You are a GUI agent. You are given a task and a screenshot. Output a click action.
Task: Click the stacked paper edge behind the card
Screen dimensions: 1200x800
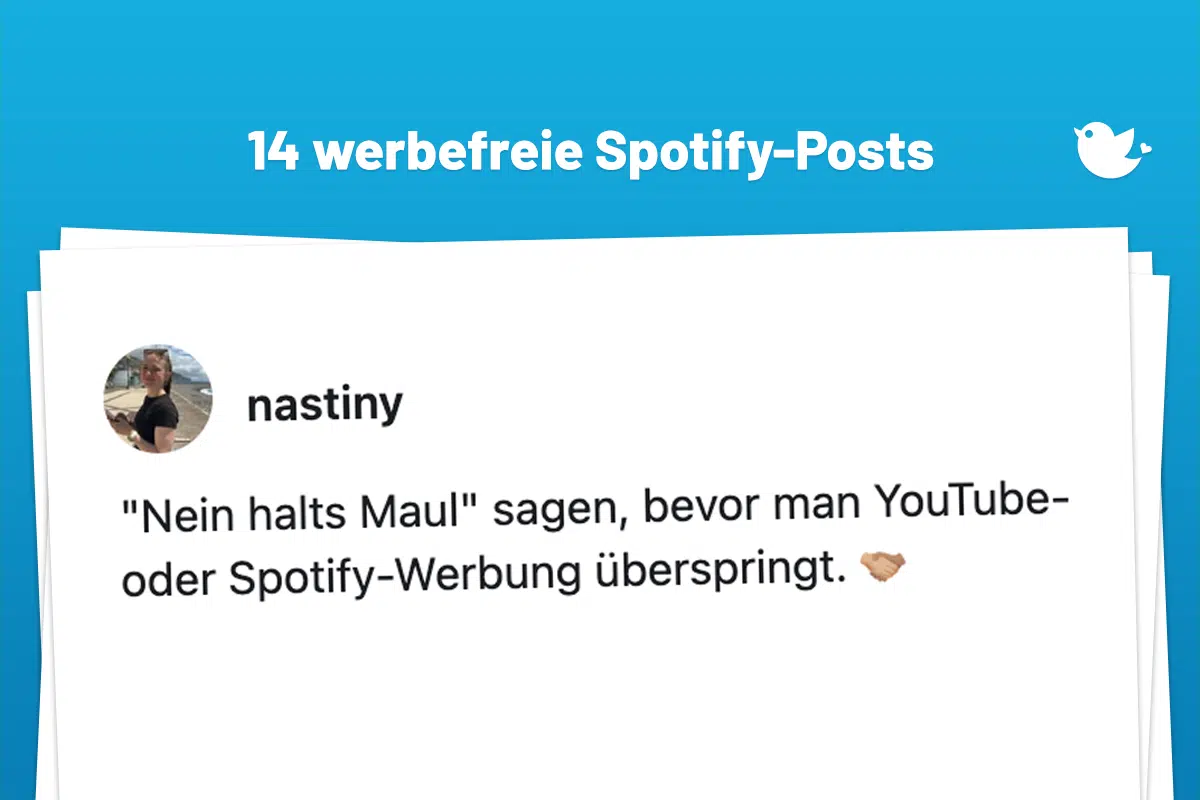pyautogui.click(x=1153, y=500)
